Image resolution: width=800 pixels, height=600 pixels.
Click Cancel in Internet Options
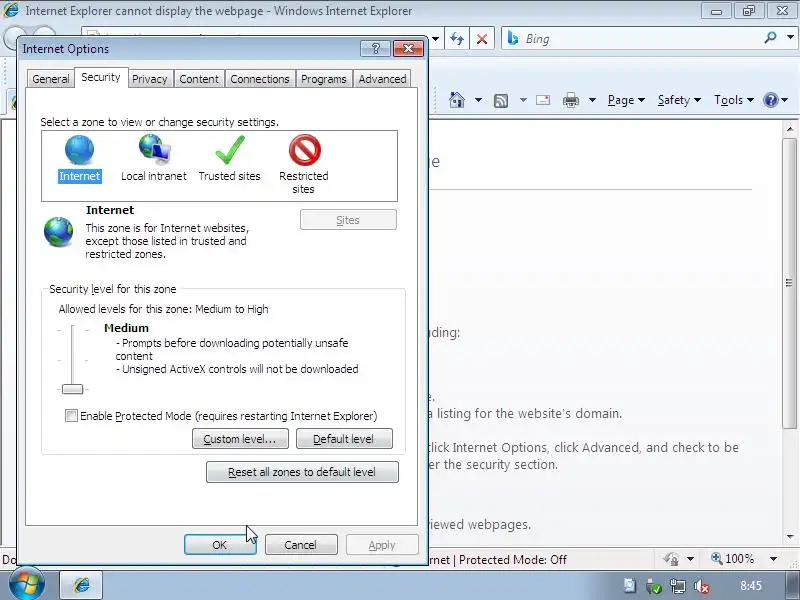click(x=301, y=545)
